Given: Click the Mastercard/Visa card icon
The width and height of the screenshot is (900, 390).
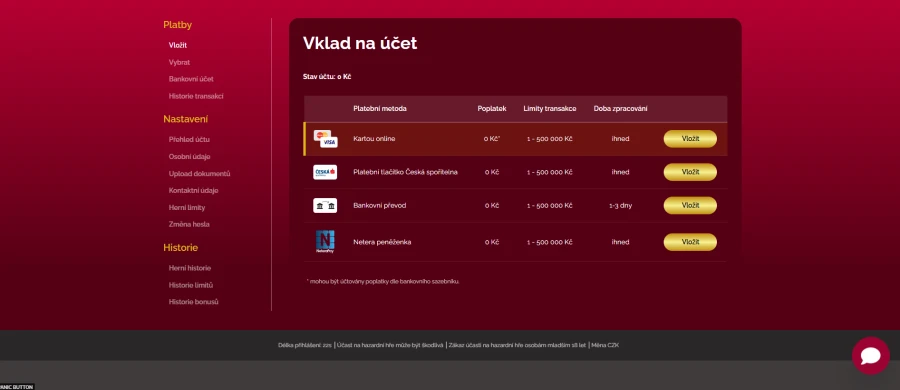Looking at the screenshot, I should 325,139.
